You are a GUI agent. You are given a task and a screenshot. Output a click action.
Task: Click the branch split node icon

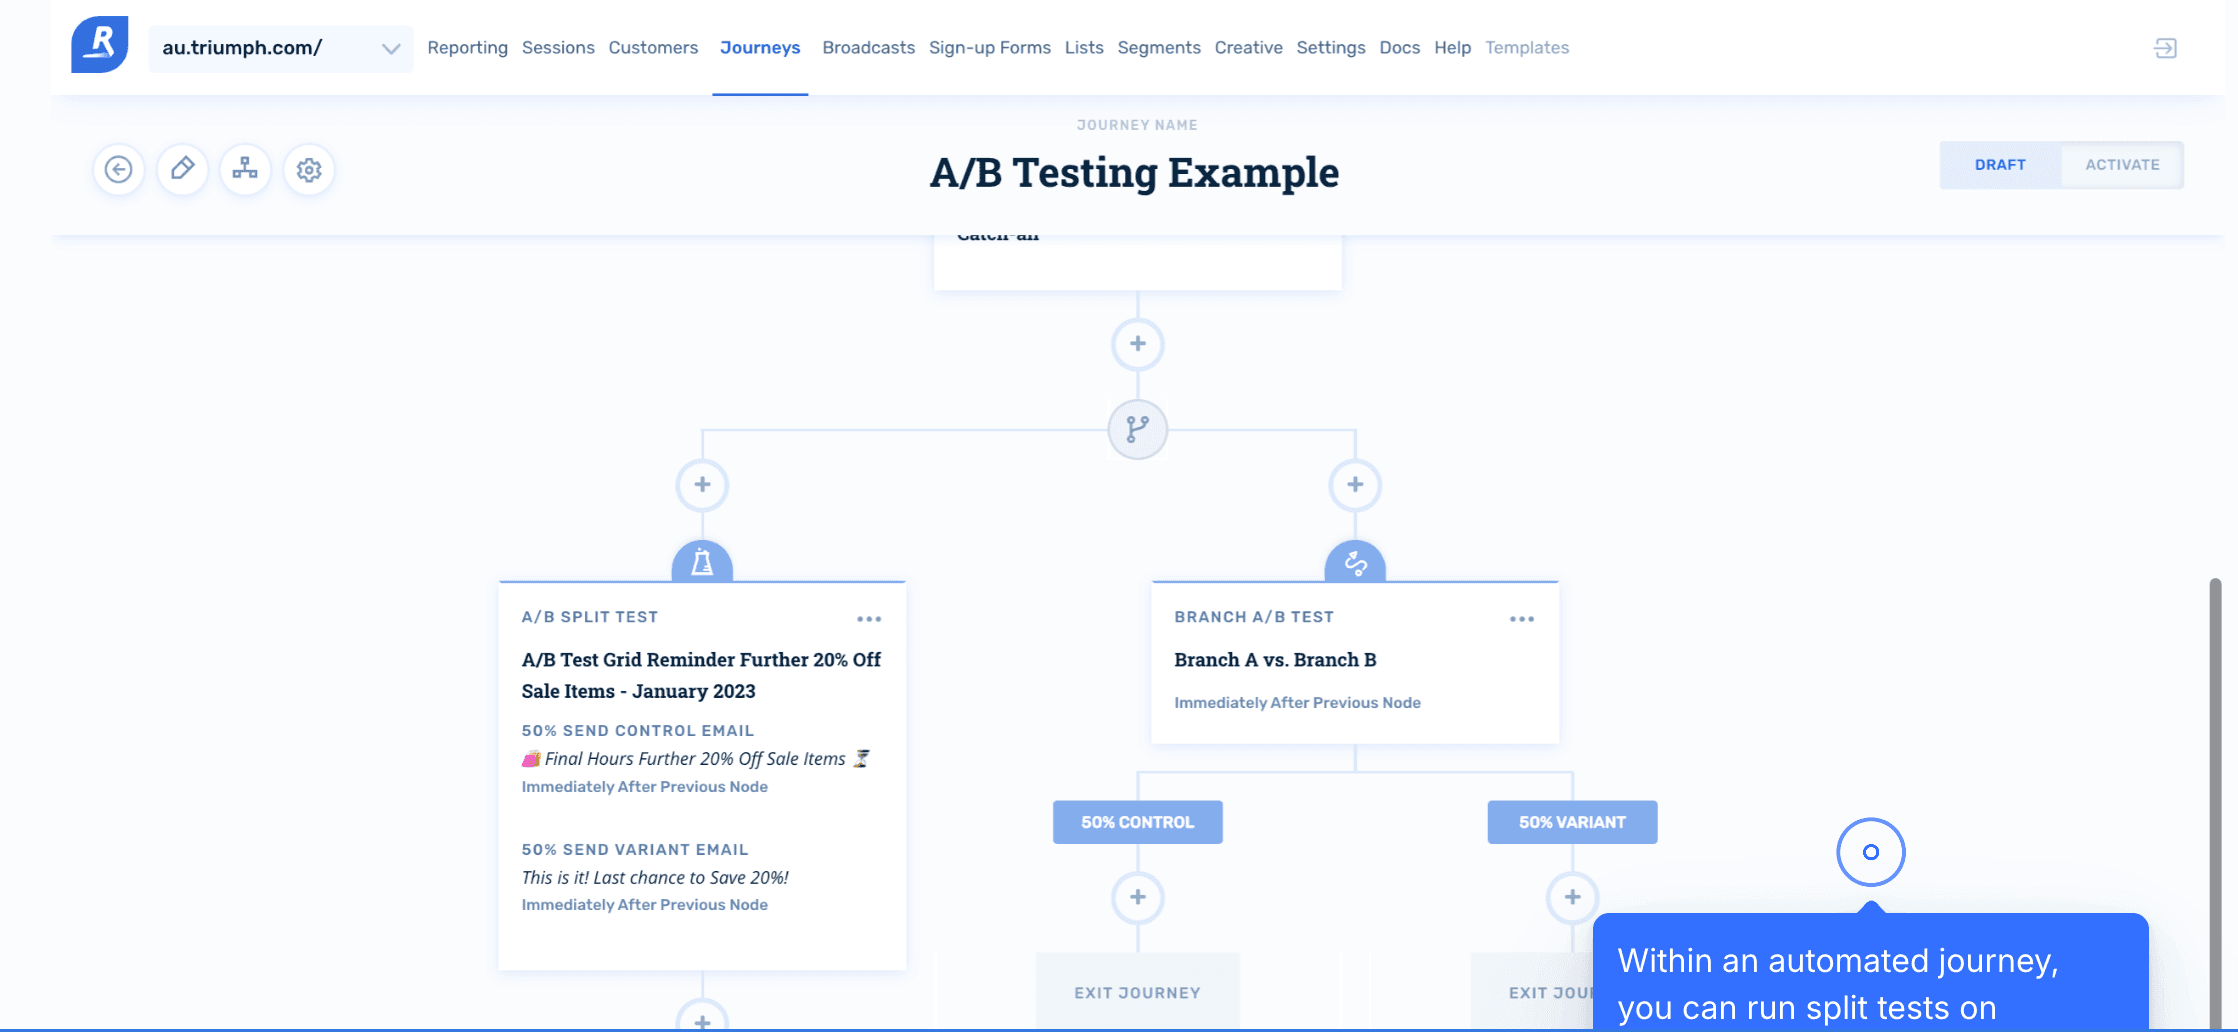pyautogui.click(x=1138, y=429)
